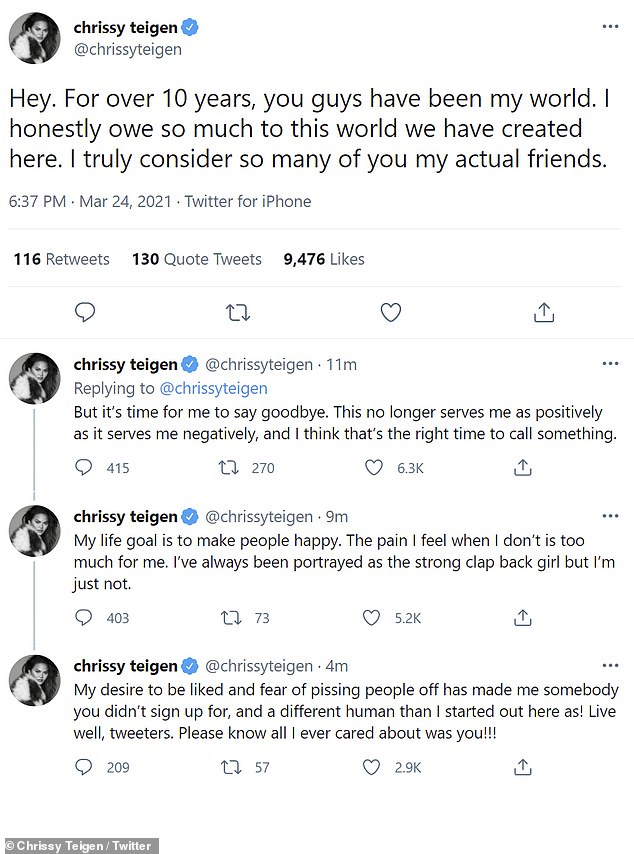634x854 pixels.
Task: Share the 'Live well, tweeters' tweet
Action: coord(522,768)
